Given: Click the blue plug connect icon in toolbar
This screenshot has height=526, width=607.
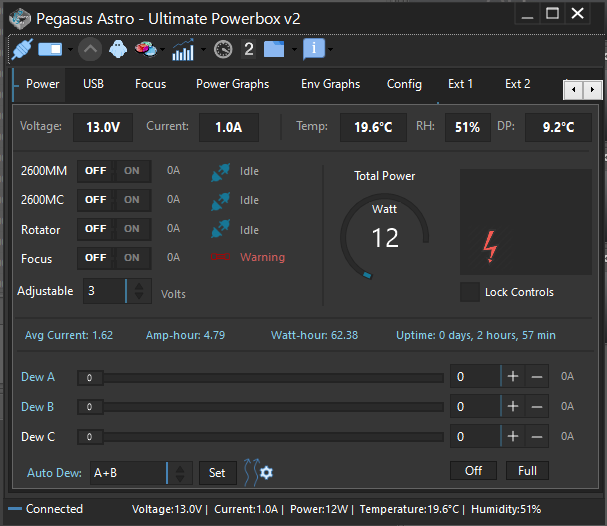Looking at the screenshot, I should (22, 50).
